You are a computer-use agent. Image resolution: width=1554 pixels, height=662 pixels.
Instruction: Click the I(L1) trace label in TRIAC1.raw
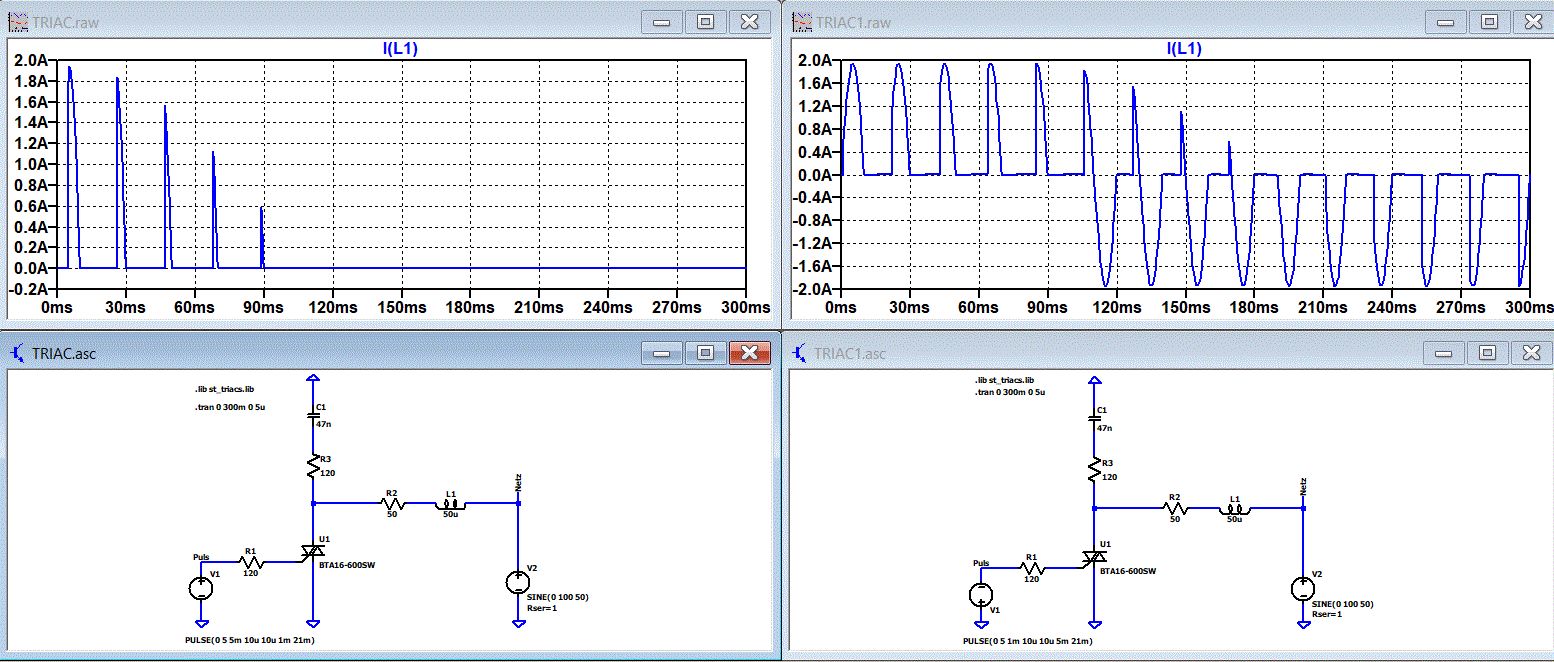pyautogui.click(x=1183, y=48)
